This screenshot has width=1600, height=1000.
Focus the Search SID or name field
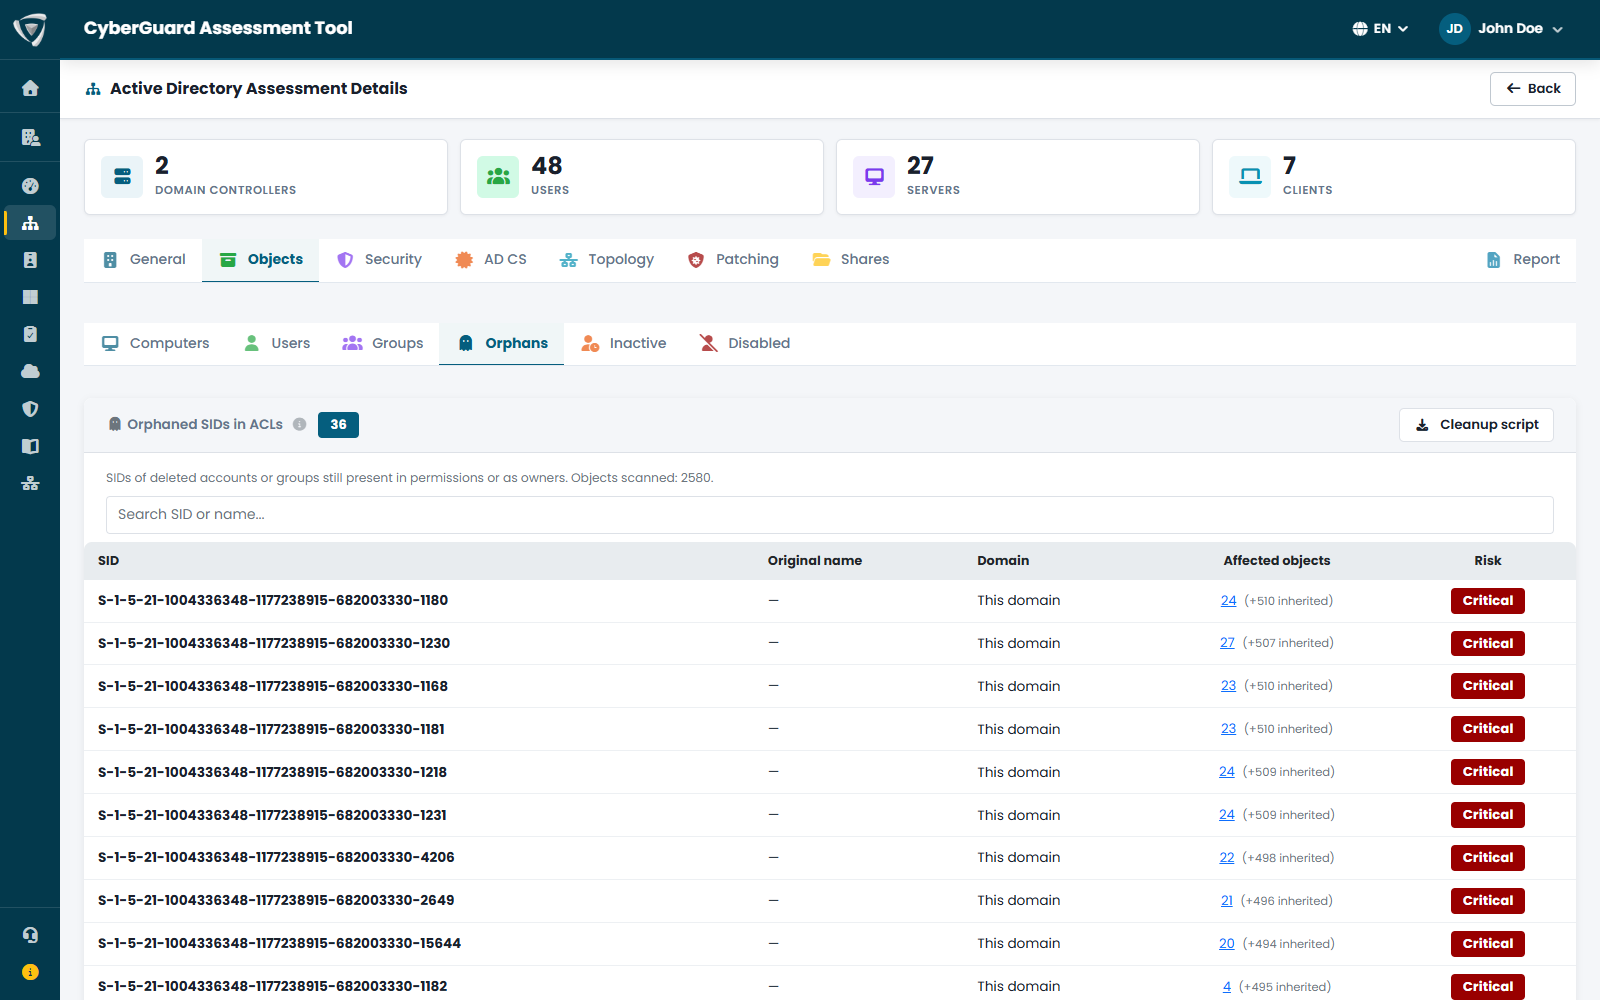click(830, 515)
